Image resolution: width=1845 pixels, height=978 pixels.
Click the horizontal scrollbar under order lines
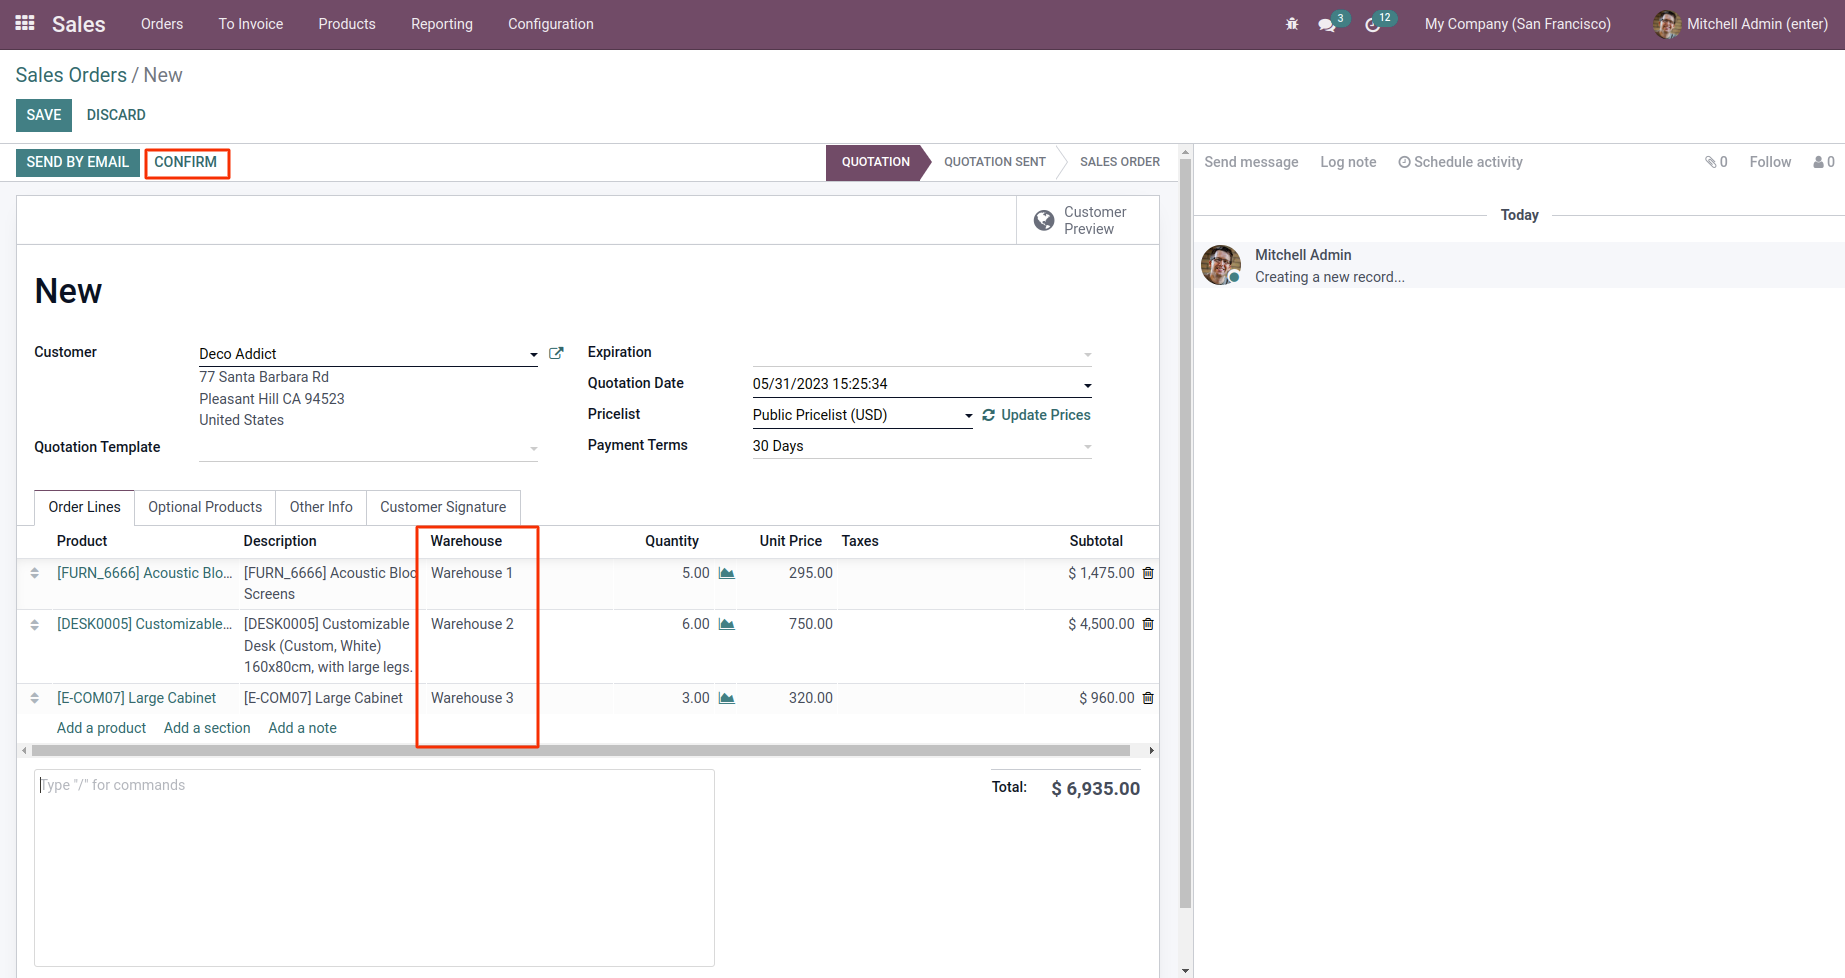tap(580, 750)
